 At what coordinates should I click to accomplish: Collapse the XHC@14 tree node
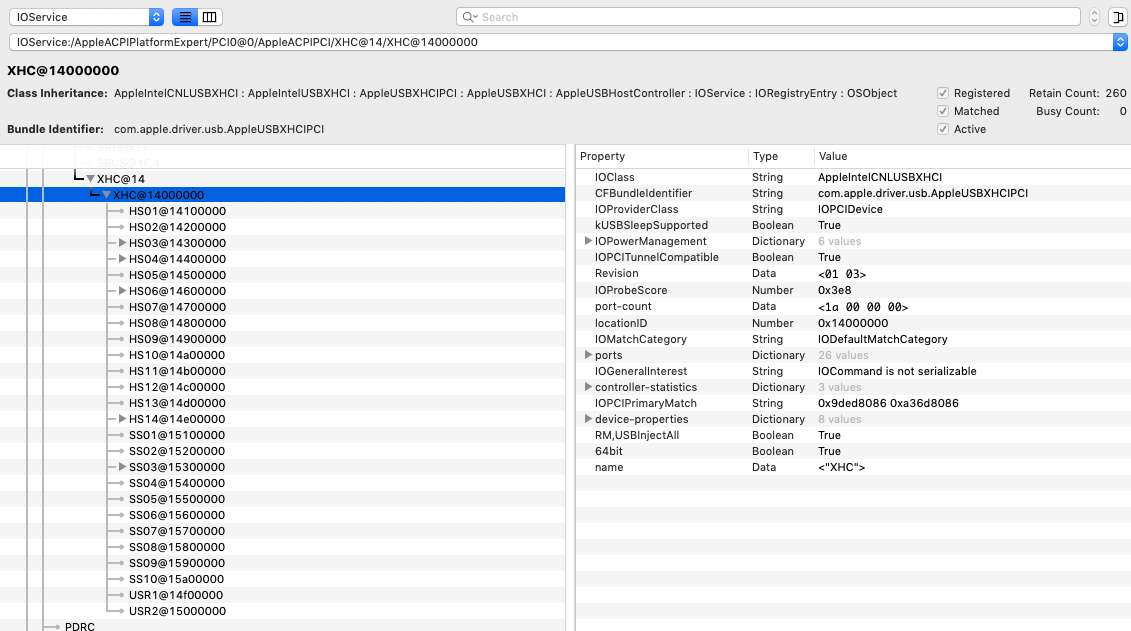click(x=90, y=179)
